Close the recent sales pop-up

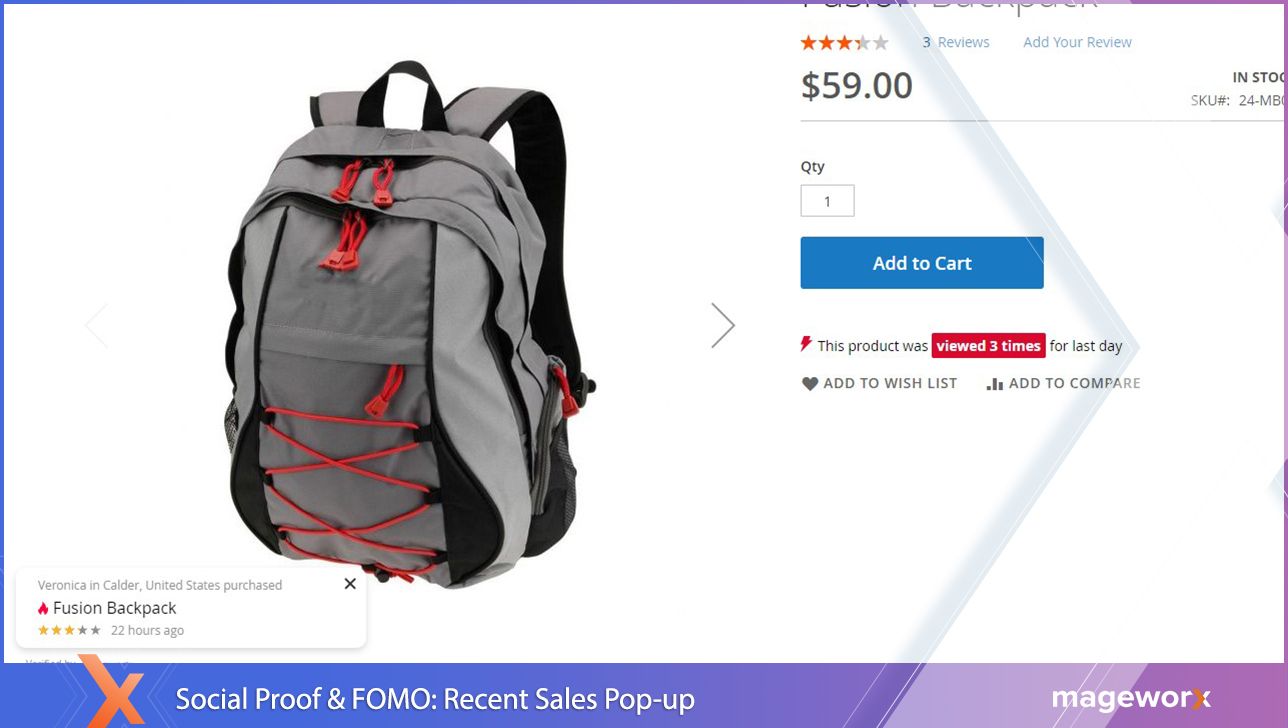(x=350, y=584)
